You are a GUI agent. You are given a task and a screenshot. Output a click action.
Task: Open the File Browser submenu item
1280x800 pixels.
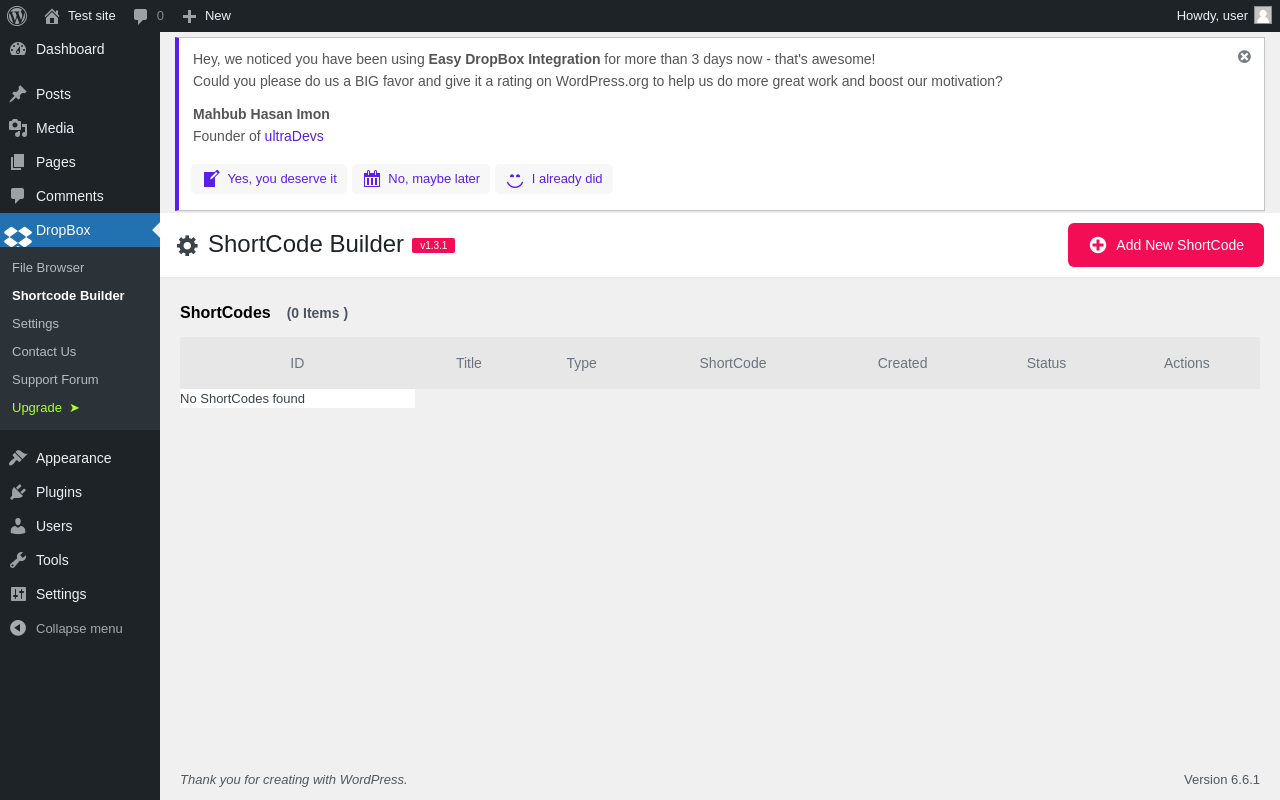pos(48,268)
